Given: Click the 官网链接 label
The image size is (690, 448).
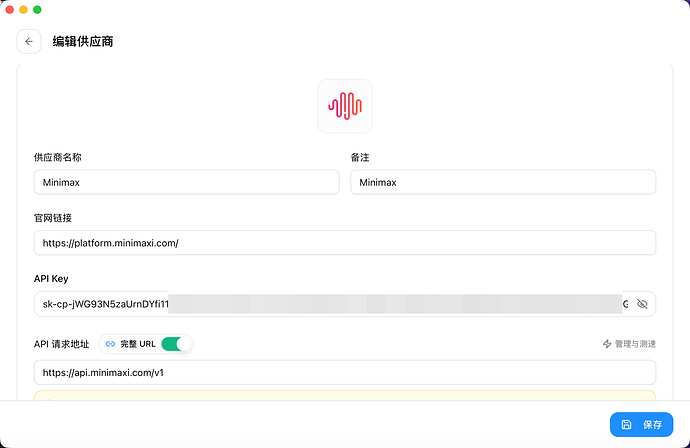Looking at the screenshot, I should (53, 218).
